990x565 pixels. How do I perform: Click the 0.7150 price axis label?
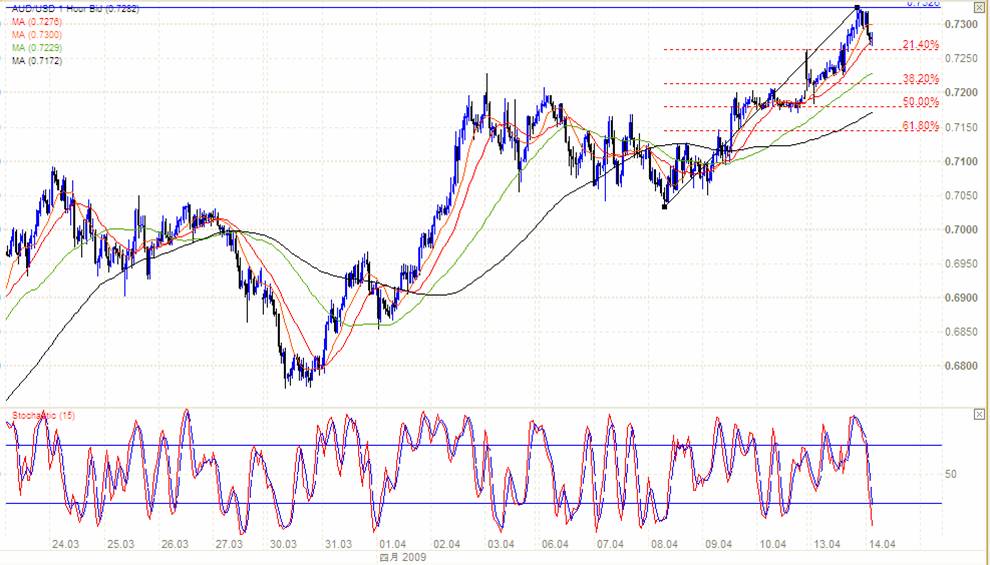[x=960, y=127]
